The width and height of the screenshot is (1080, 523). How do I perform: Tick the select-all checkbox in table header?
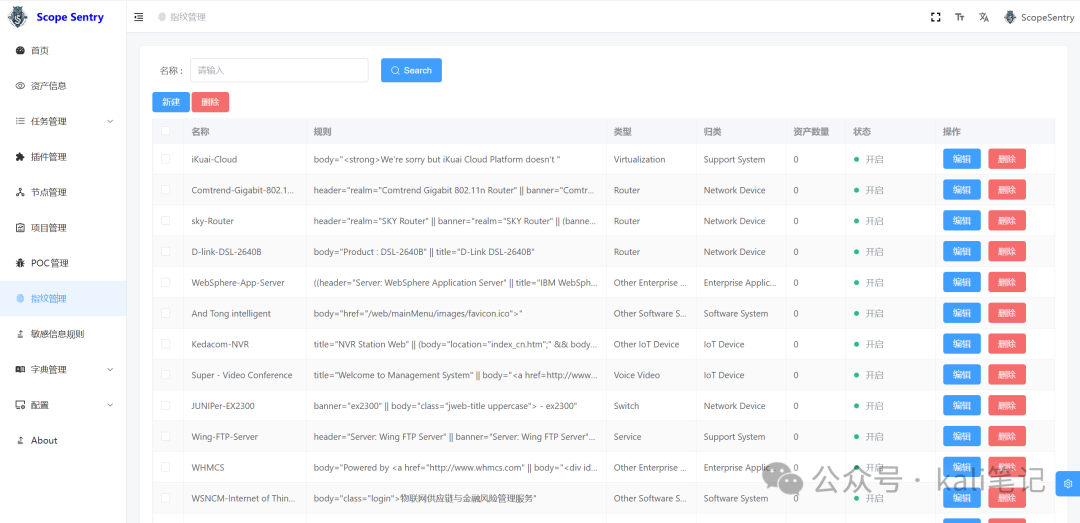pyautogui.click(x=165, y=131)
